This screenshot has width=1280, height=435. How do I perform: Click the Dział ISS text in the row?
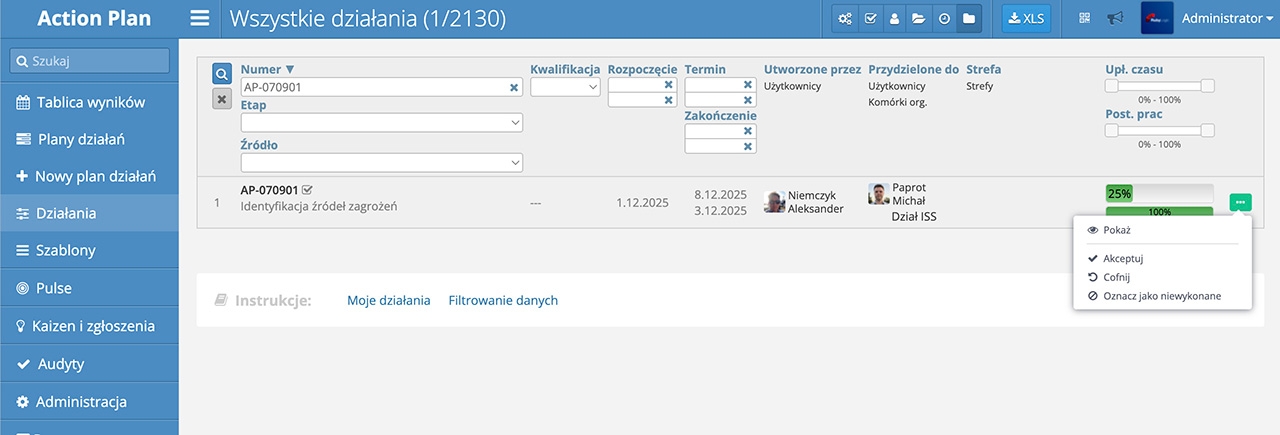(x=914, y=216)
